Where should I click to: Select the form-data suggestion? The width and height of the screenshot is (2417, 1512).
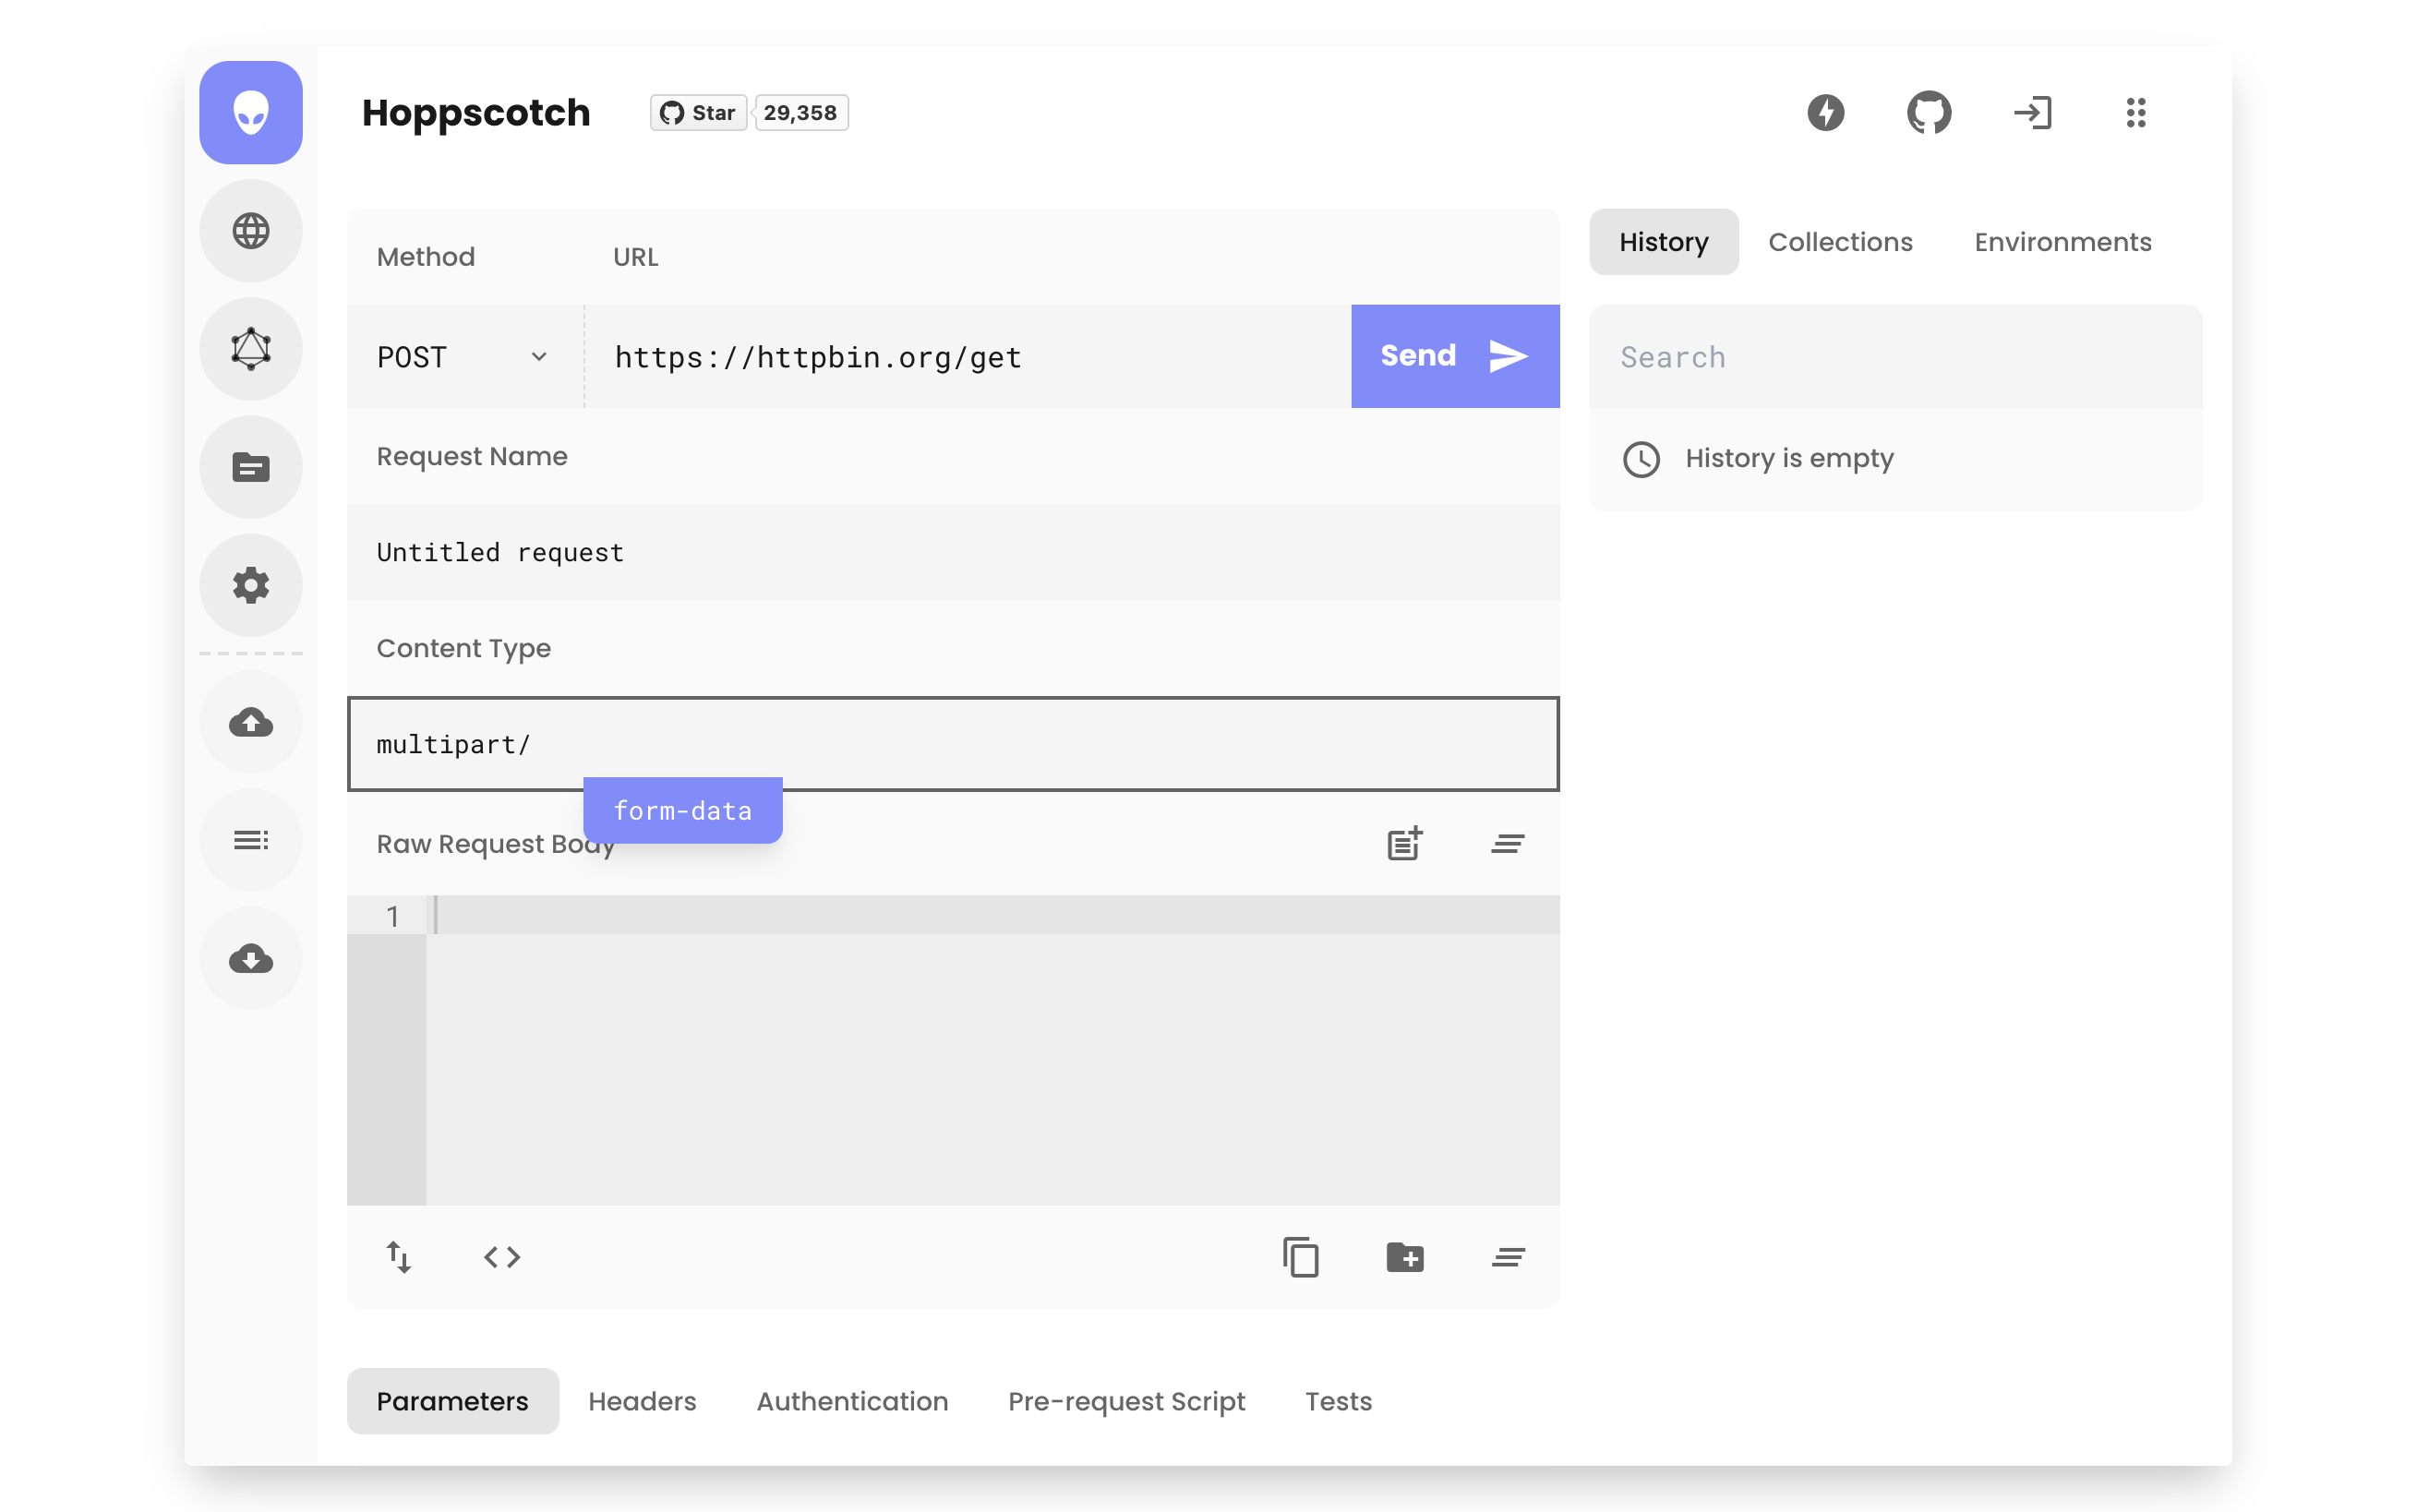[x=683, y=810]
